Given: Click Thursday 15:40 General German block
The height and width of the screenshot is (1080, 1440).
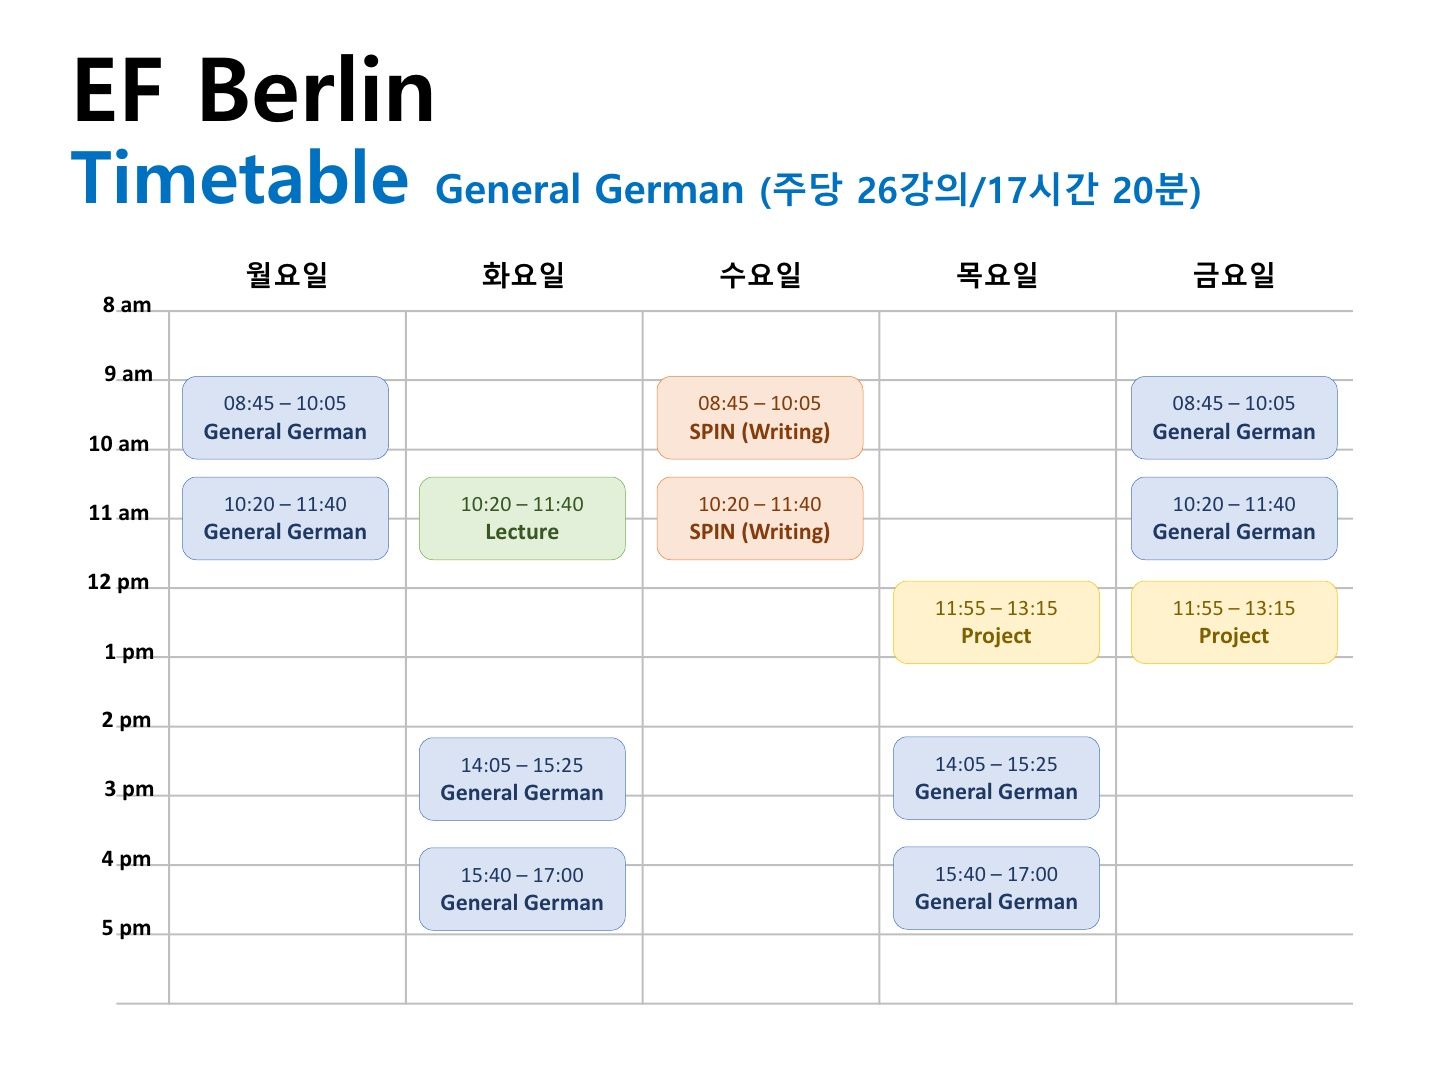Looking at the screenshot, I should pyautogui.click(x=996, y=888).
